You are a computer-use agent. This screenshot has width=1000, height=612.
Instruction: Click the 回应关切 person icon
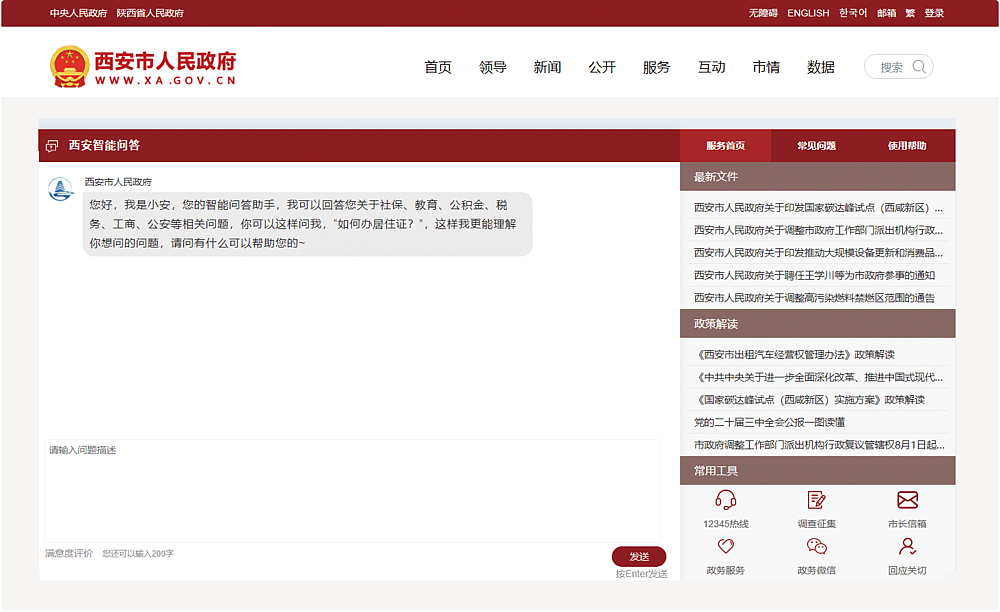(x=907, y=547)
